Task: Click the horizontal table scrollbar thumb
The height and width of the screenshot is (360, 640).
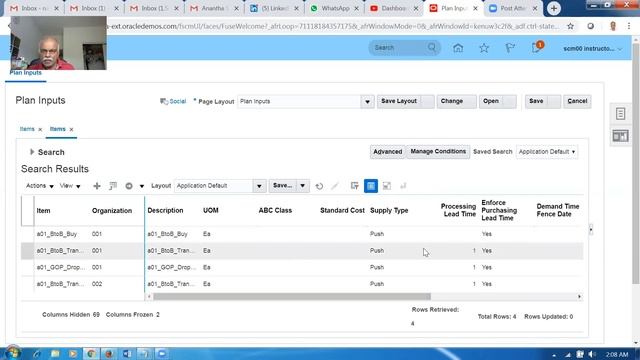Action: click(x=292, y=297)
